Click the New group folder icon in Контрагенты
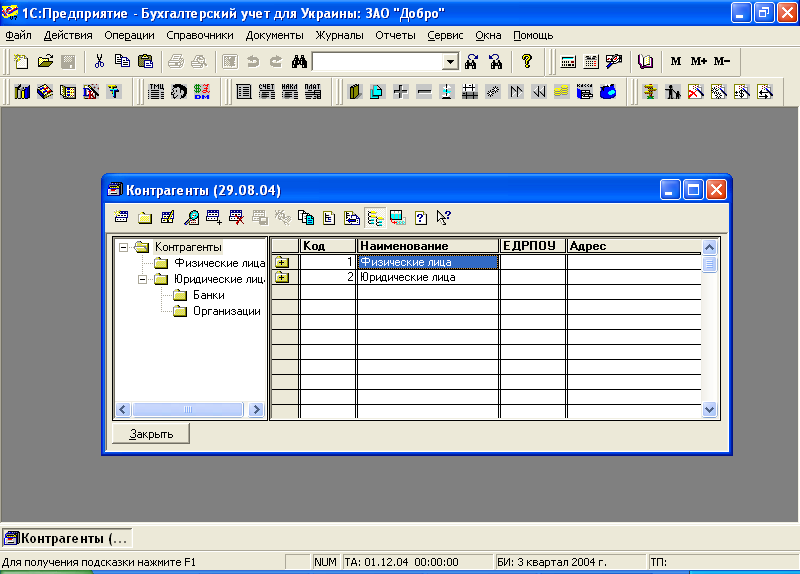Viewport: 800px width, 574px height. pyautogui.click(x=145, y=218)
